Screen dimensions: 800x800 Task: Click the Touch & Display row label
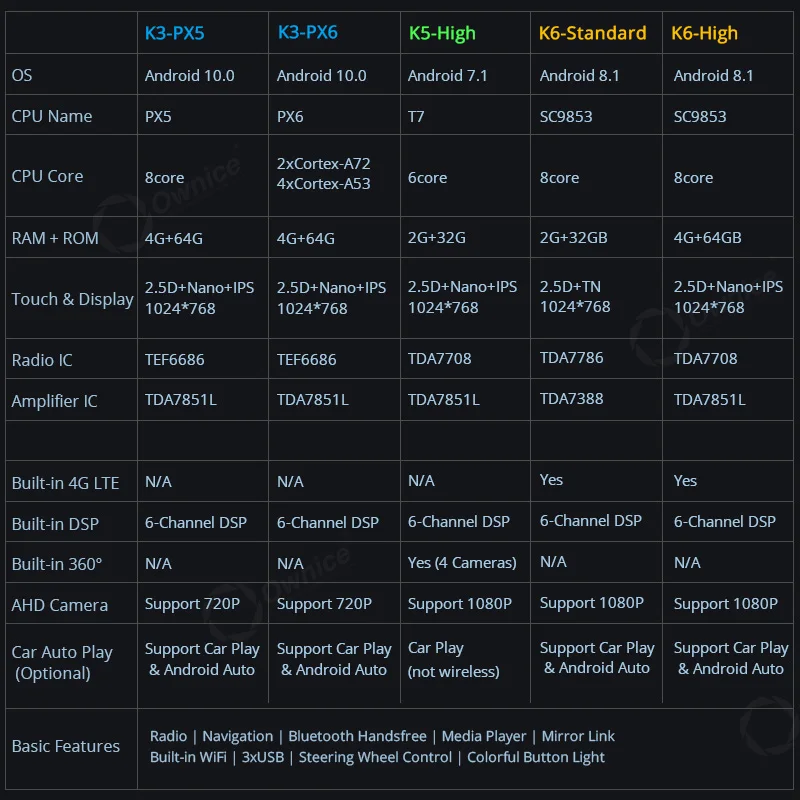(72, 299)
